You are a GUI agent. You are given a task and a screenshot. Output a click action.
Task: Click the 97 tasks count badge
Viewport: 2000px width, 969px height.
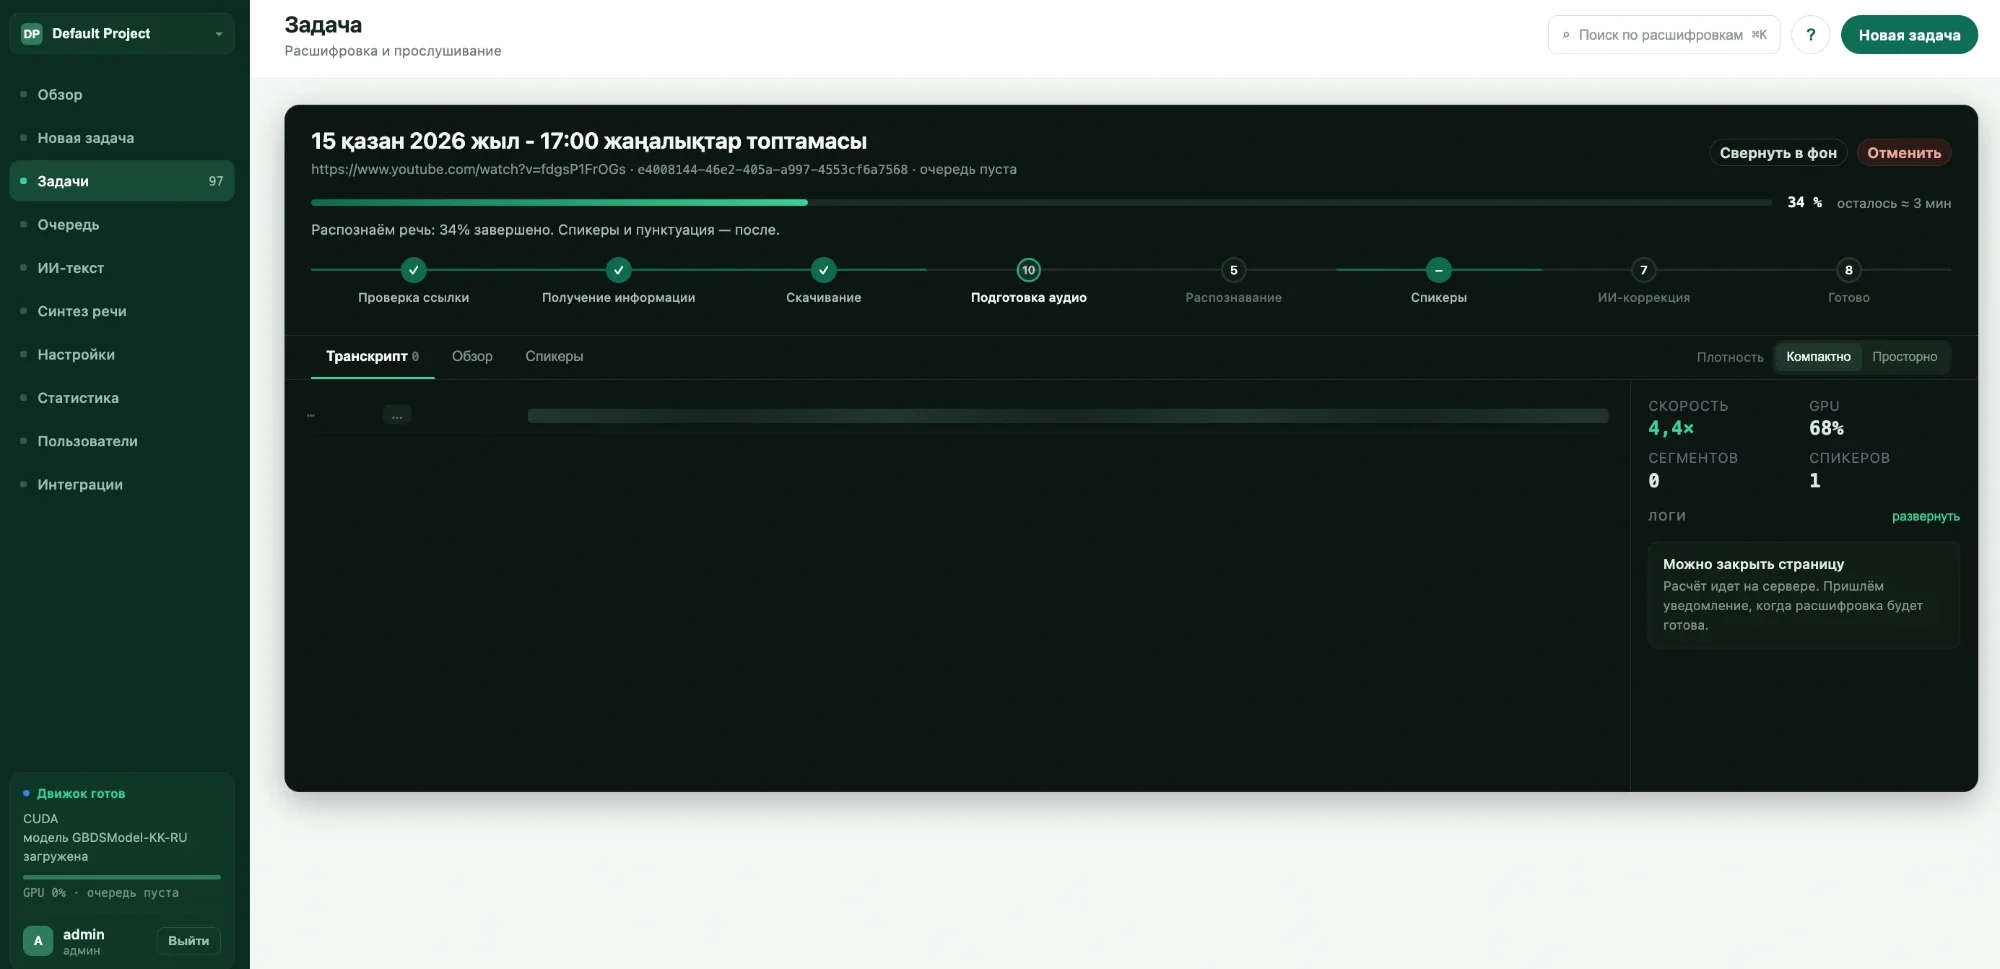click(x=216, y=181)
